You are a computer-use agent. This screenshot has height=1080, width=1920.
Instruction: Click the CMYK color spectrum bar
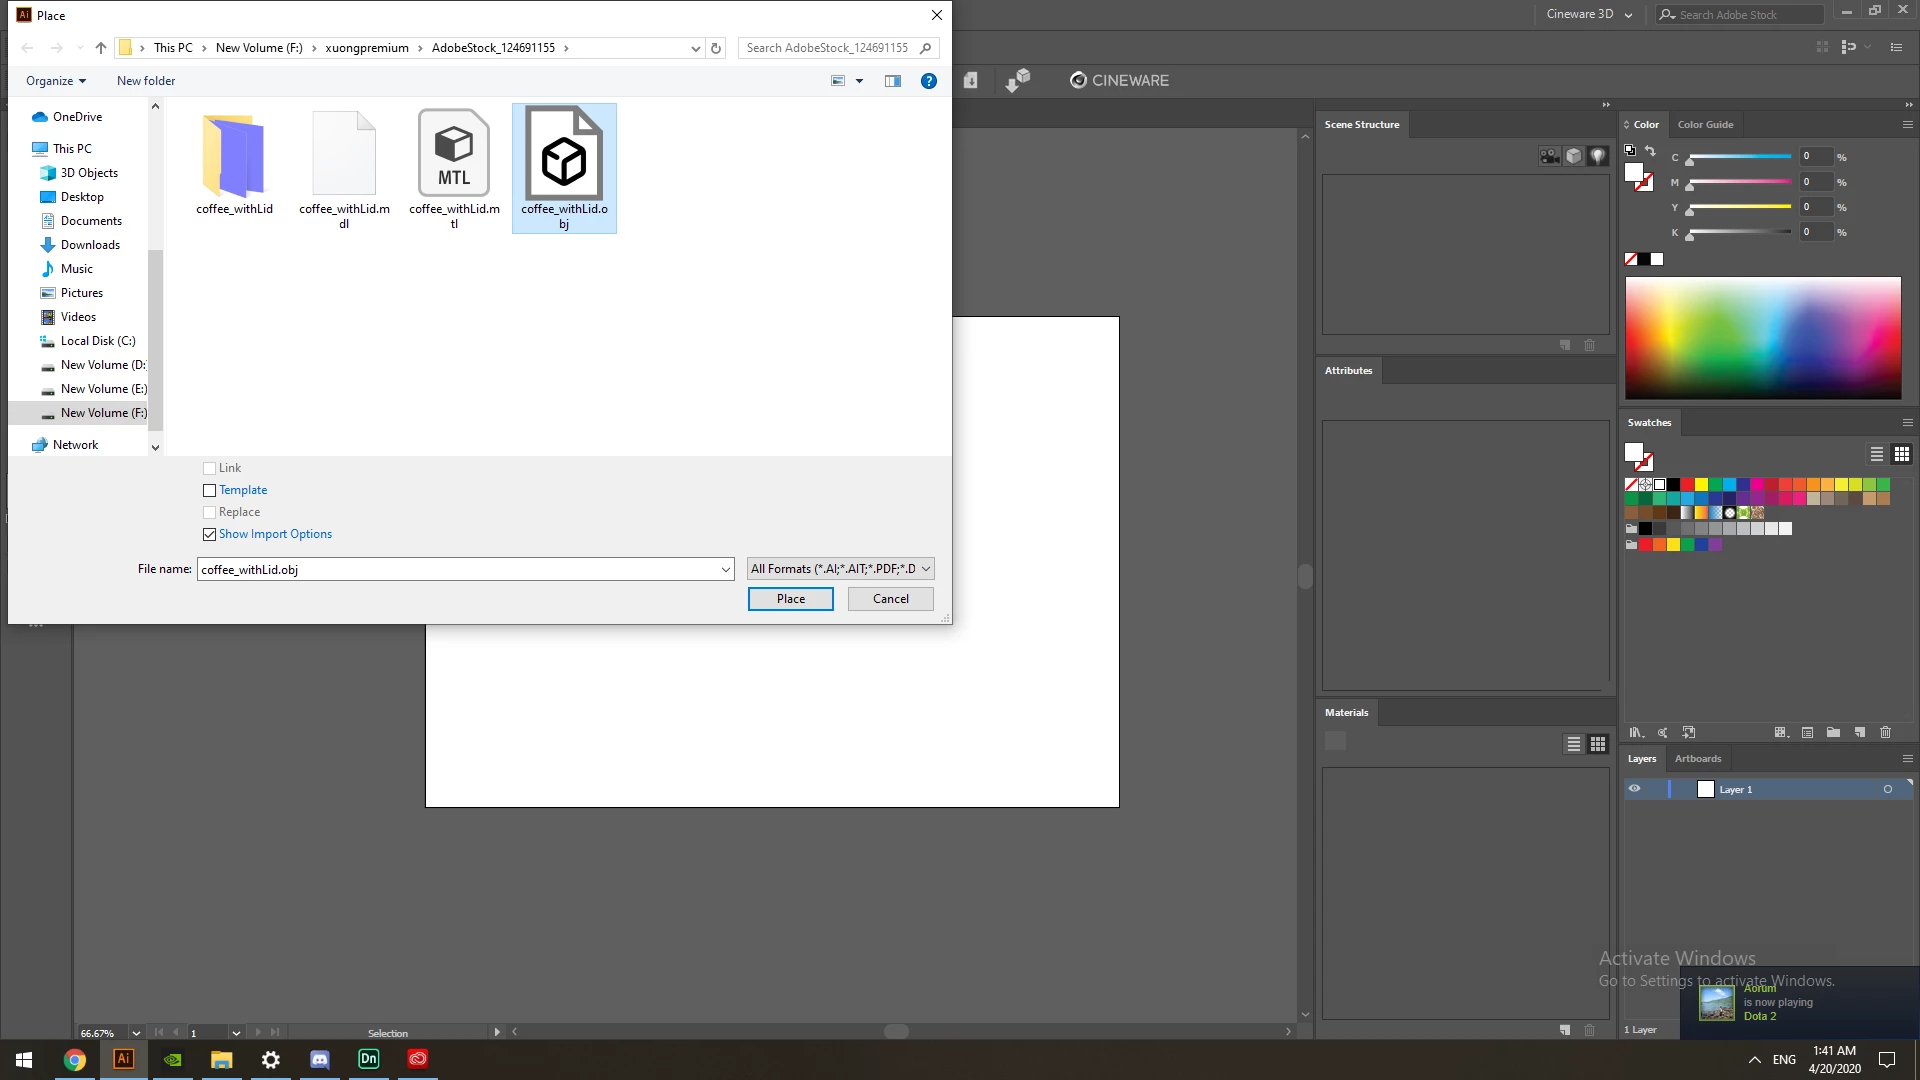point(1762,338)
